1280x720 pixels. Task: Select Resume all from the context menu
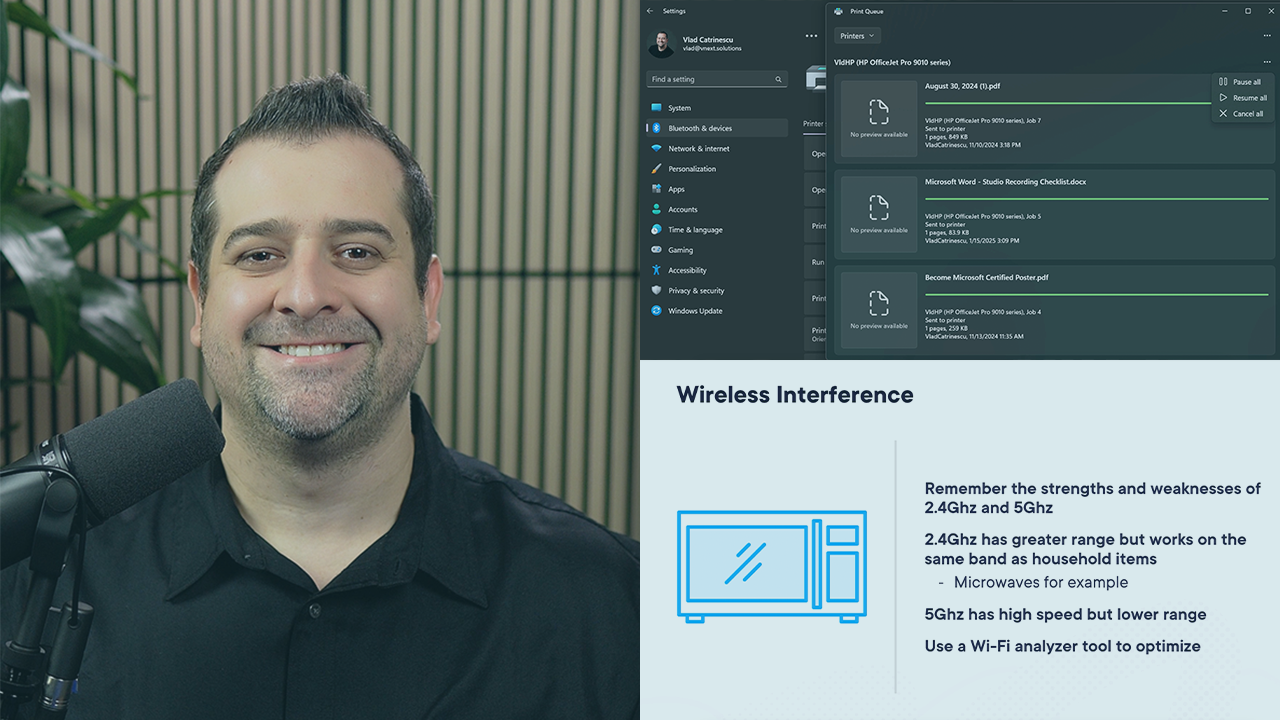1249,98
